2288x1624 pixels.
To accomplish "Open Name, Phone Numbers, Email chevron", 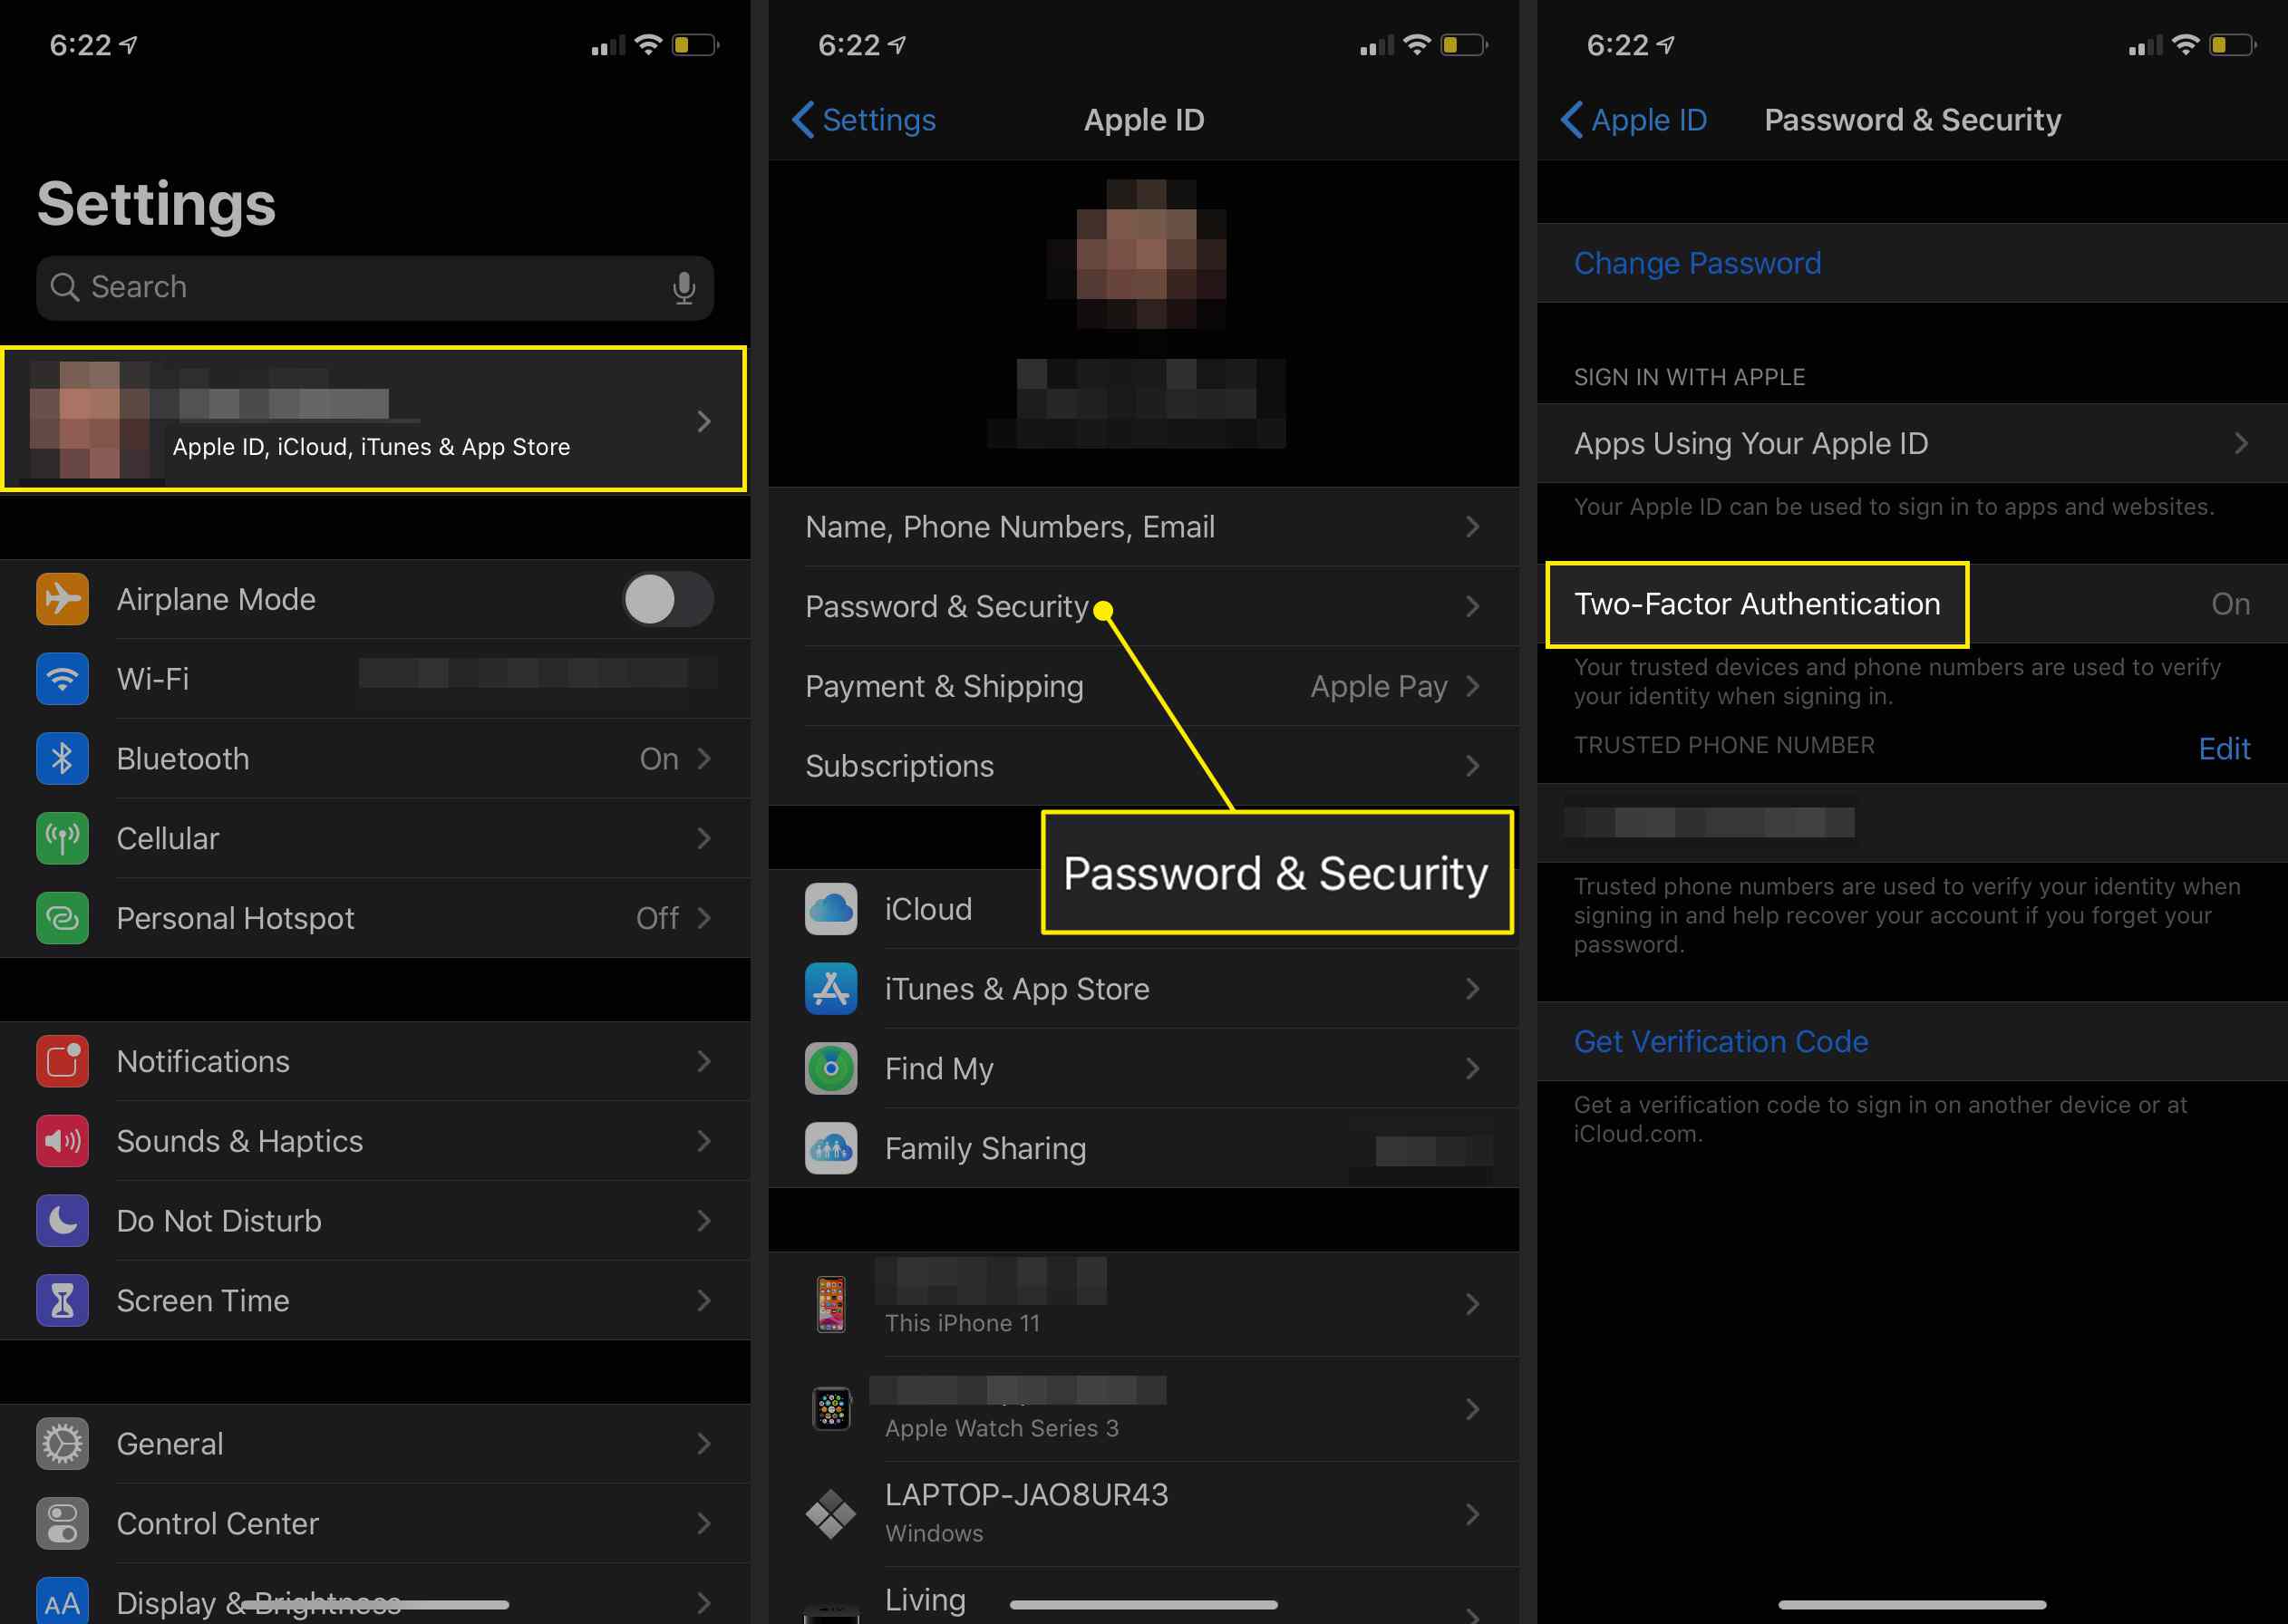I will 1473,527.
